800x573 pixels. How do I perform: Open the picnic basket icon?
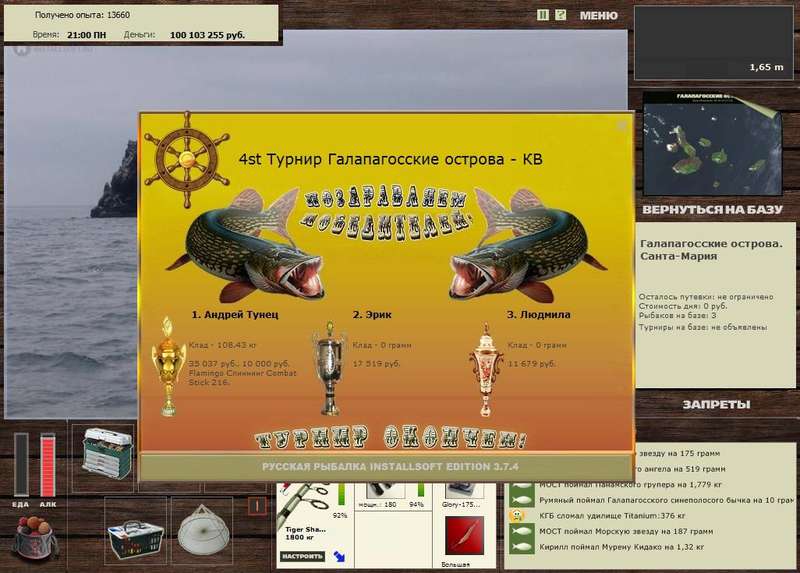136,539
